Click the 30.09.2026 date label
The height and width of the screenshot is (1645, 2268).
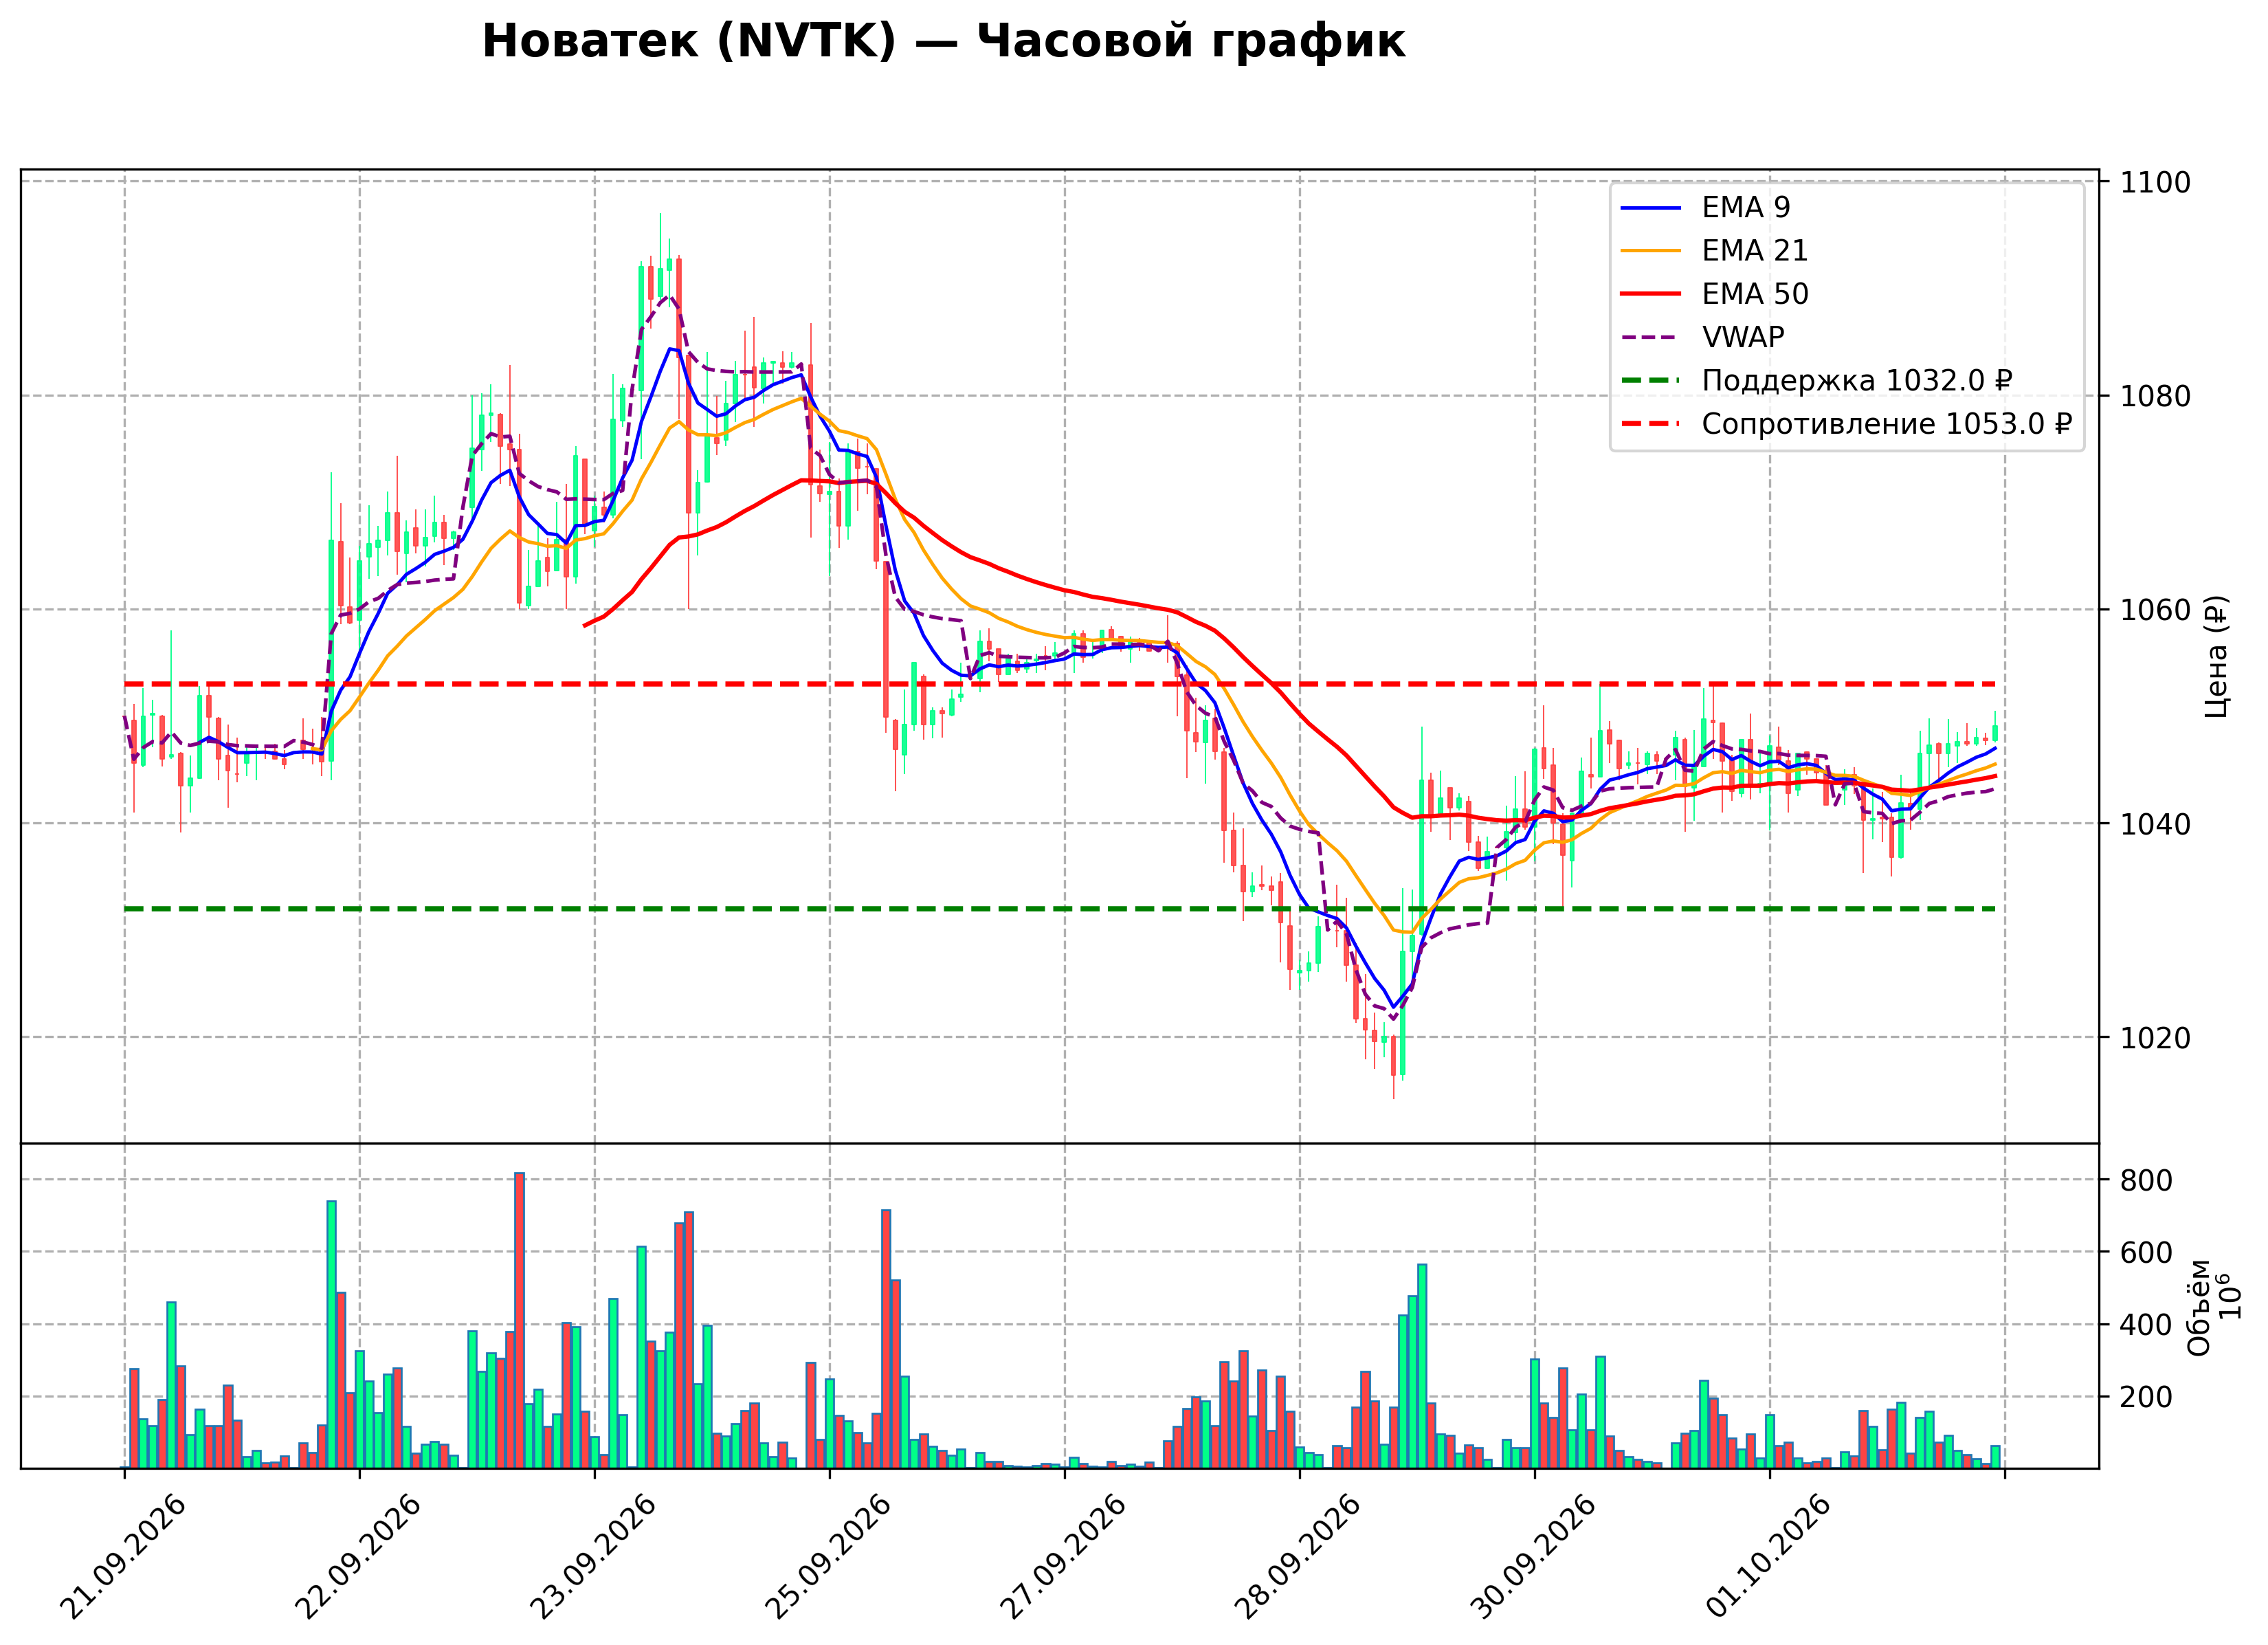(1533, 1557)
